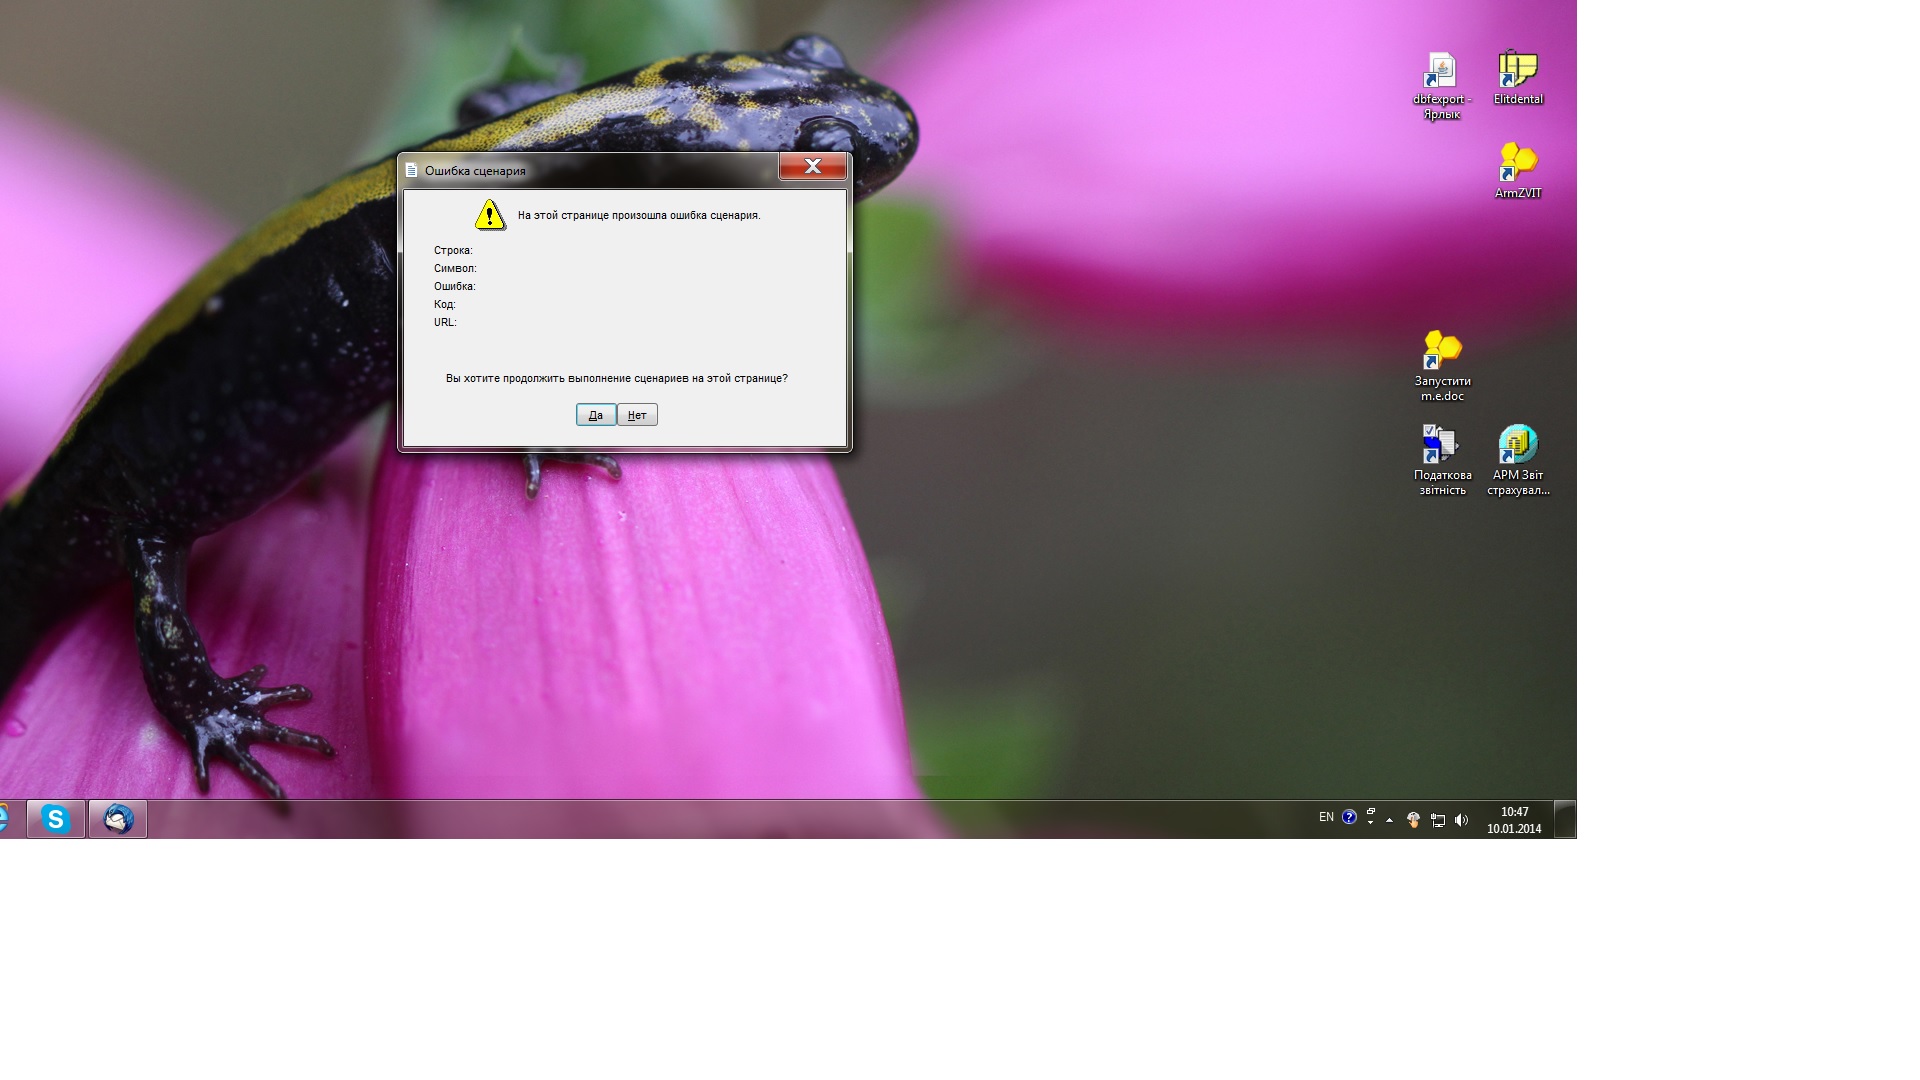
Task: Click the language bar help question mark
Action: [1349, 817]
